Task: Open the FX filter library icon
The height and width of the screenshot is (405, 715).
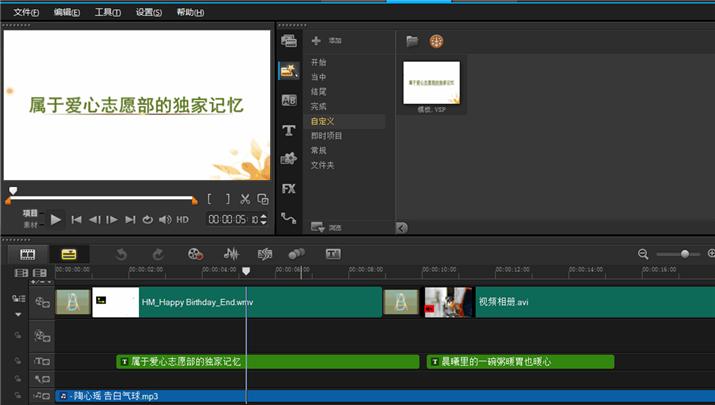Action: click(289, 189)
